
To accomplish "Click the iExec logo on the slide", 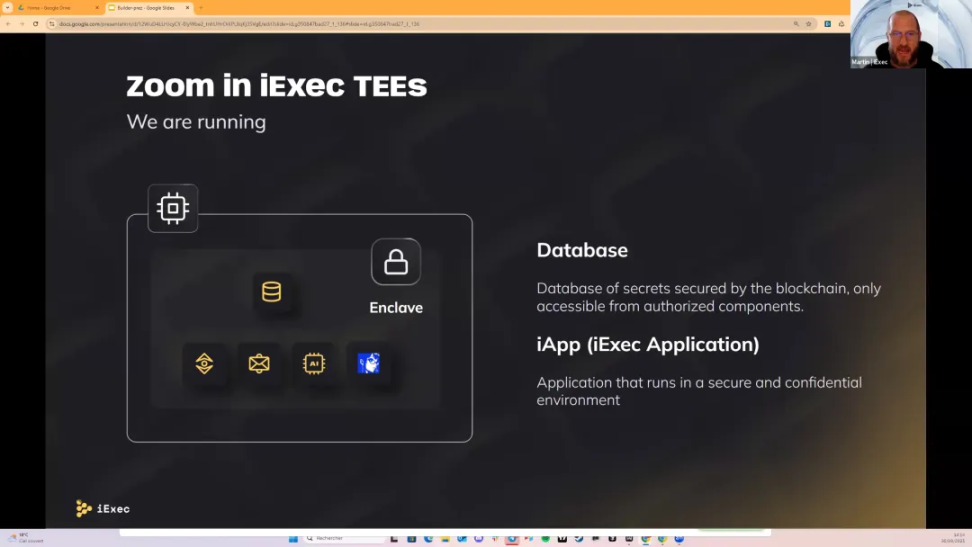I will tap(103, 508).
